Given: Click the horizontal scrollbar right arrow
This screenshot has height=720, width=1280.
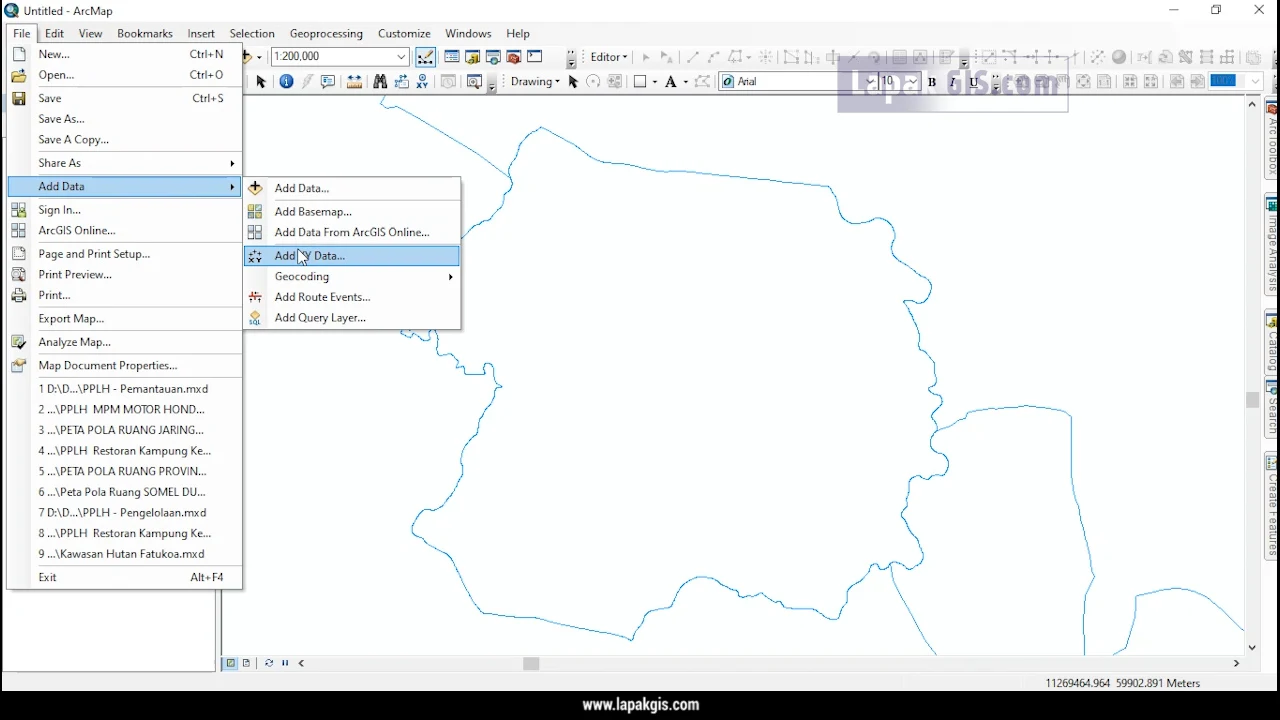Looking at the screenshot, I should coord(1236,663).
